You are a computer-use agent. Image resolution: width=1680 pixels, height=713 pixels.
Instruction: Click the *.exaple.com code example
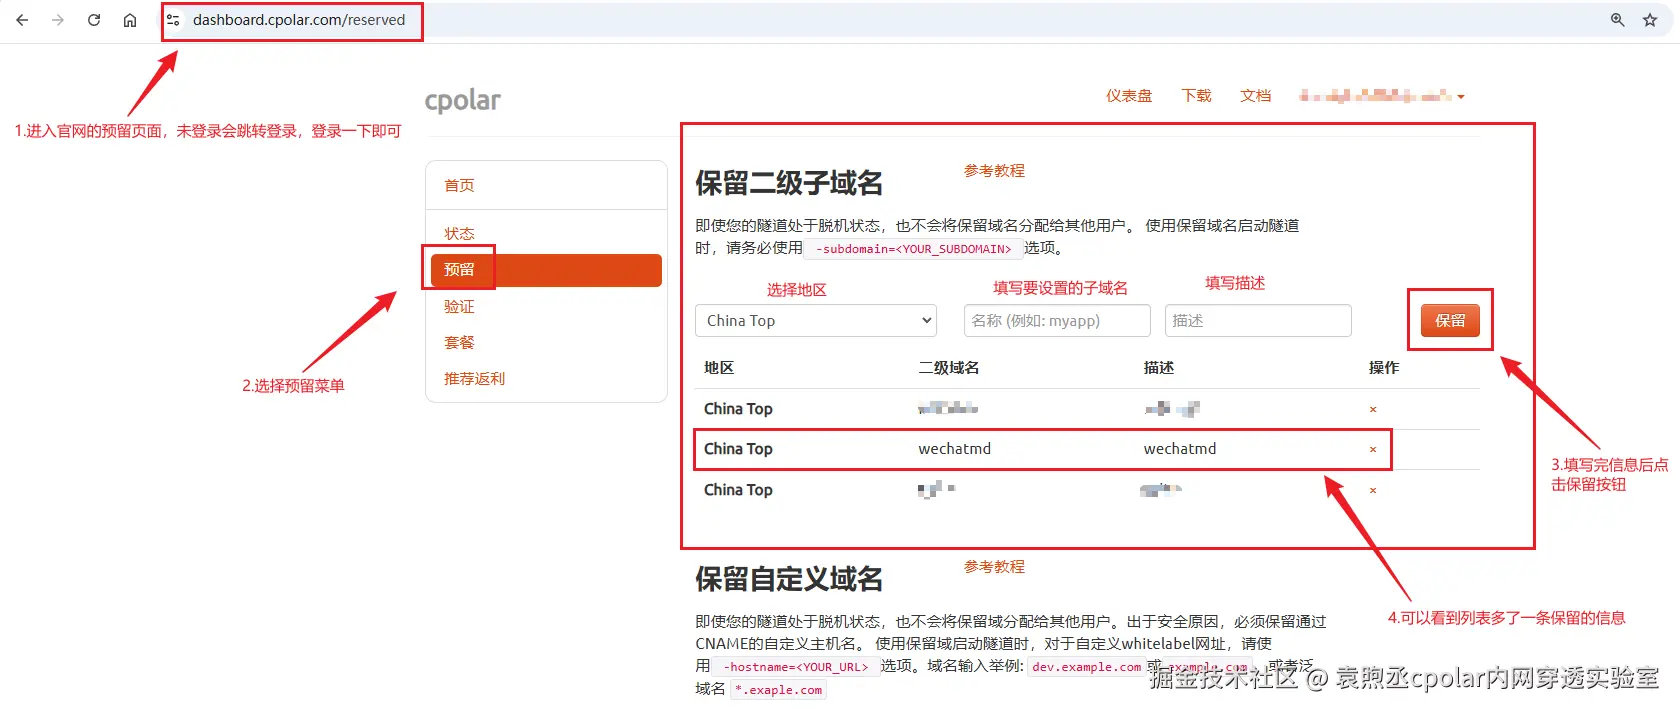pos(778,690)
